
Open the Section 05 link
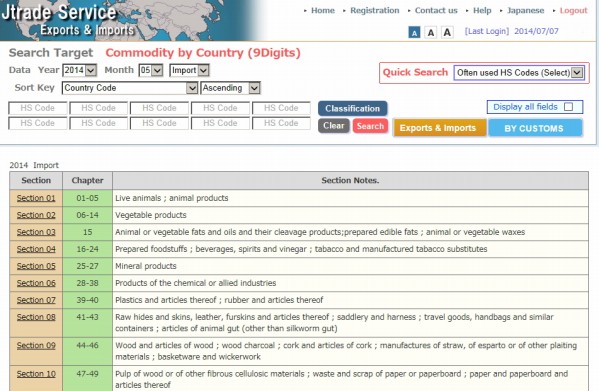[x=36, y=266]
